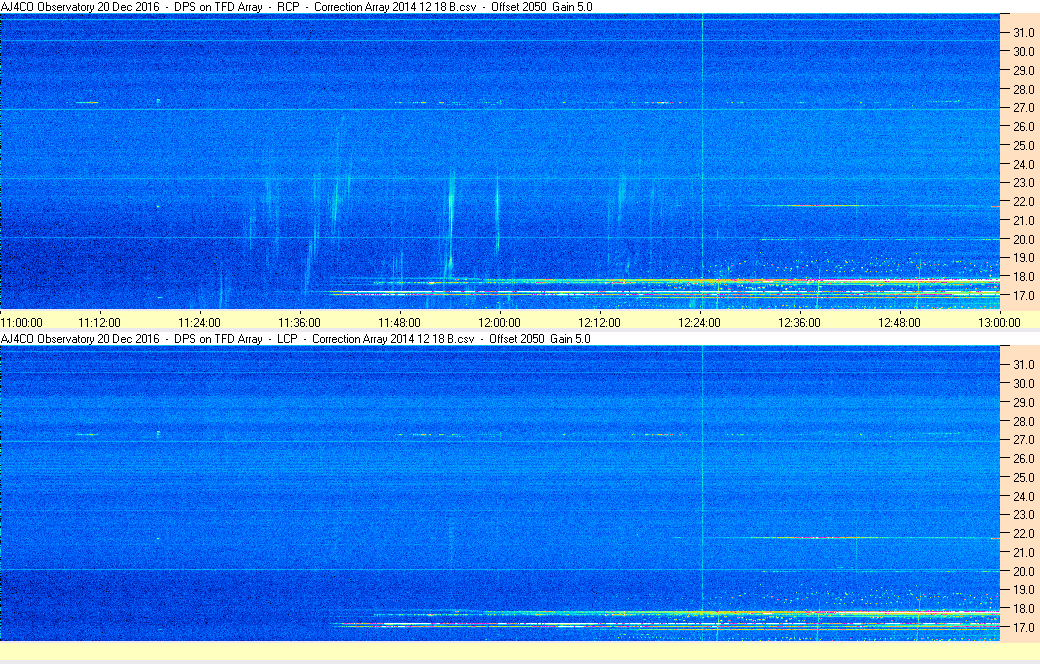Click the 11:48:00 time axis label
This screenshot has height=664, width=1040.
click(399, 322)
